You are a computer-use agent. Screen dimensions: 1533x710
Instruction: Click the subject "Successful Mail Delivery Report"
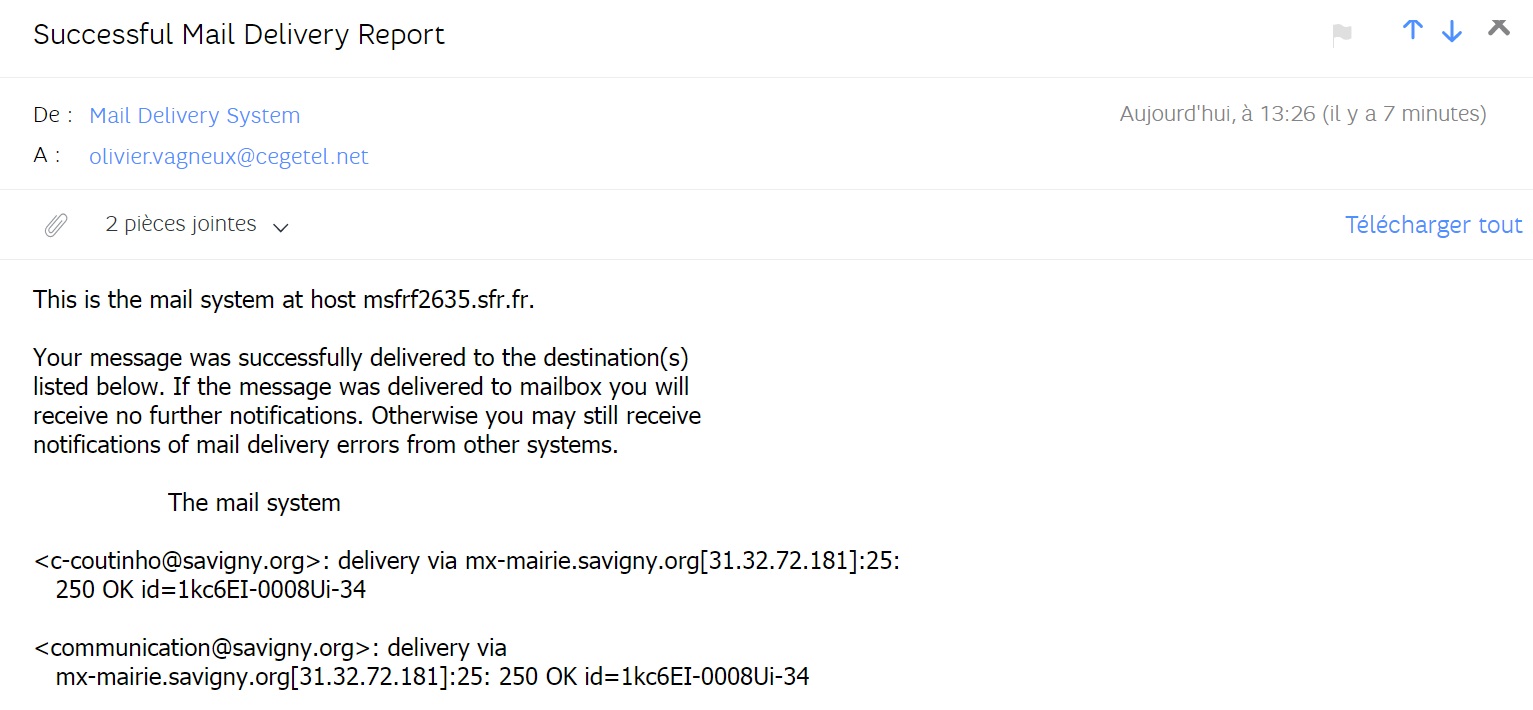click(x=239, y=34)
